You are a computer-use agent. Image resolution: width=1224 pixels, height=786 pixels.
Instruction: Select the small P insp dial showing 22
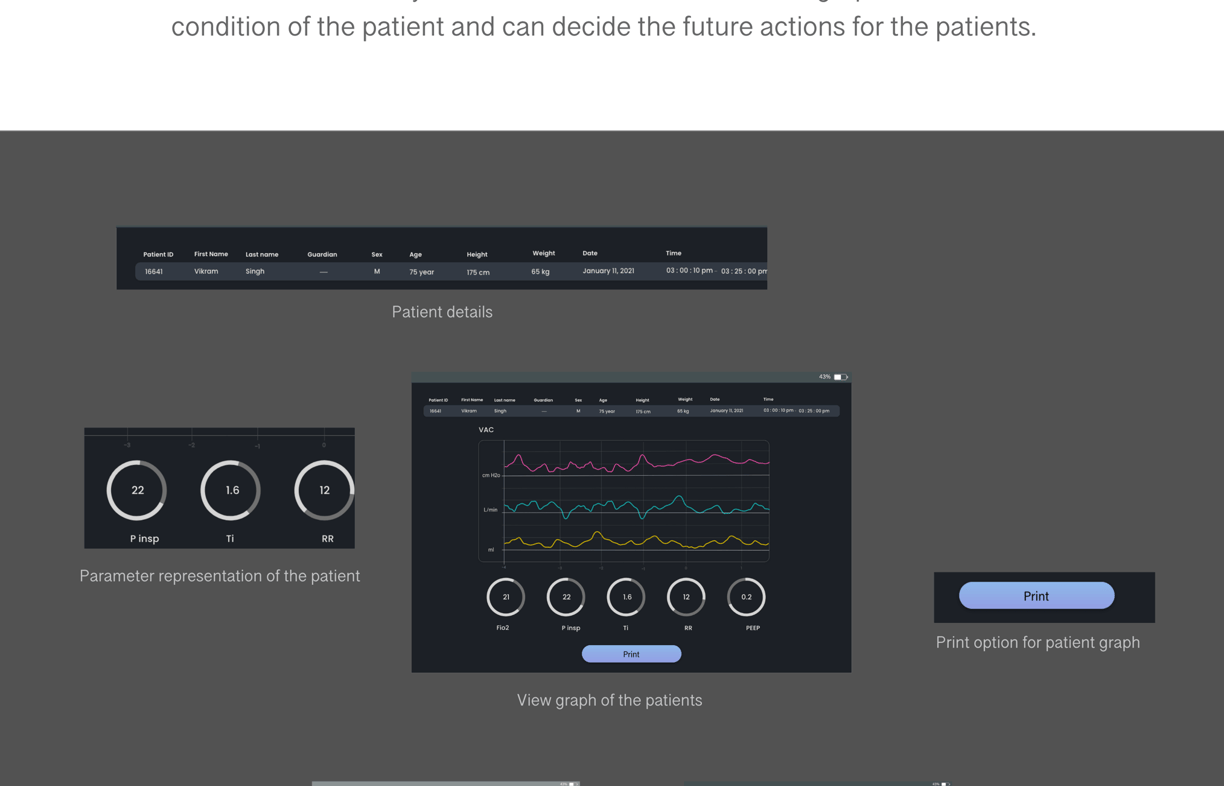pyautogui.click(x=566, y=597)
